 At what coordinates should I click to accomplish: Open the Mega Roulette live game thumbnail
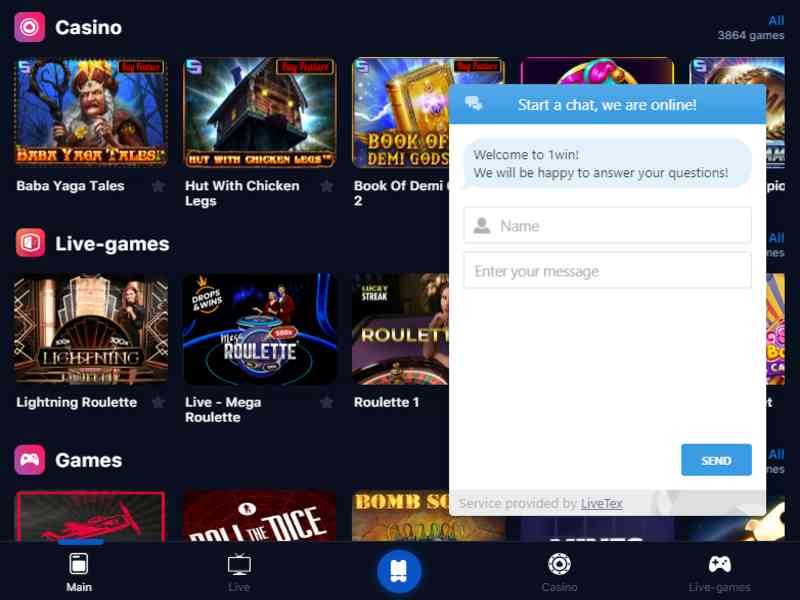pyautogui.click(x=260, y=329)
